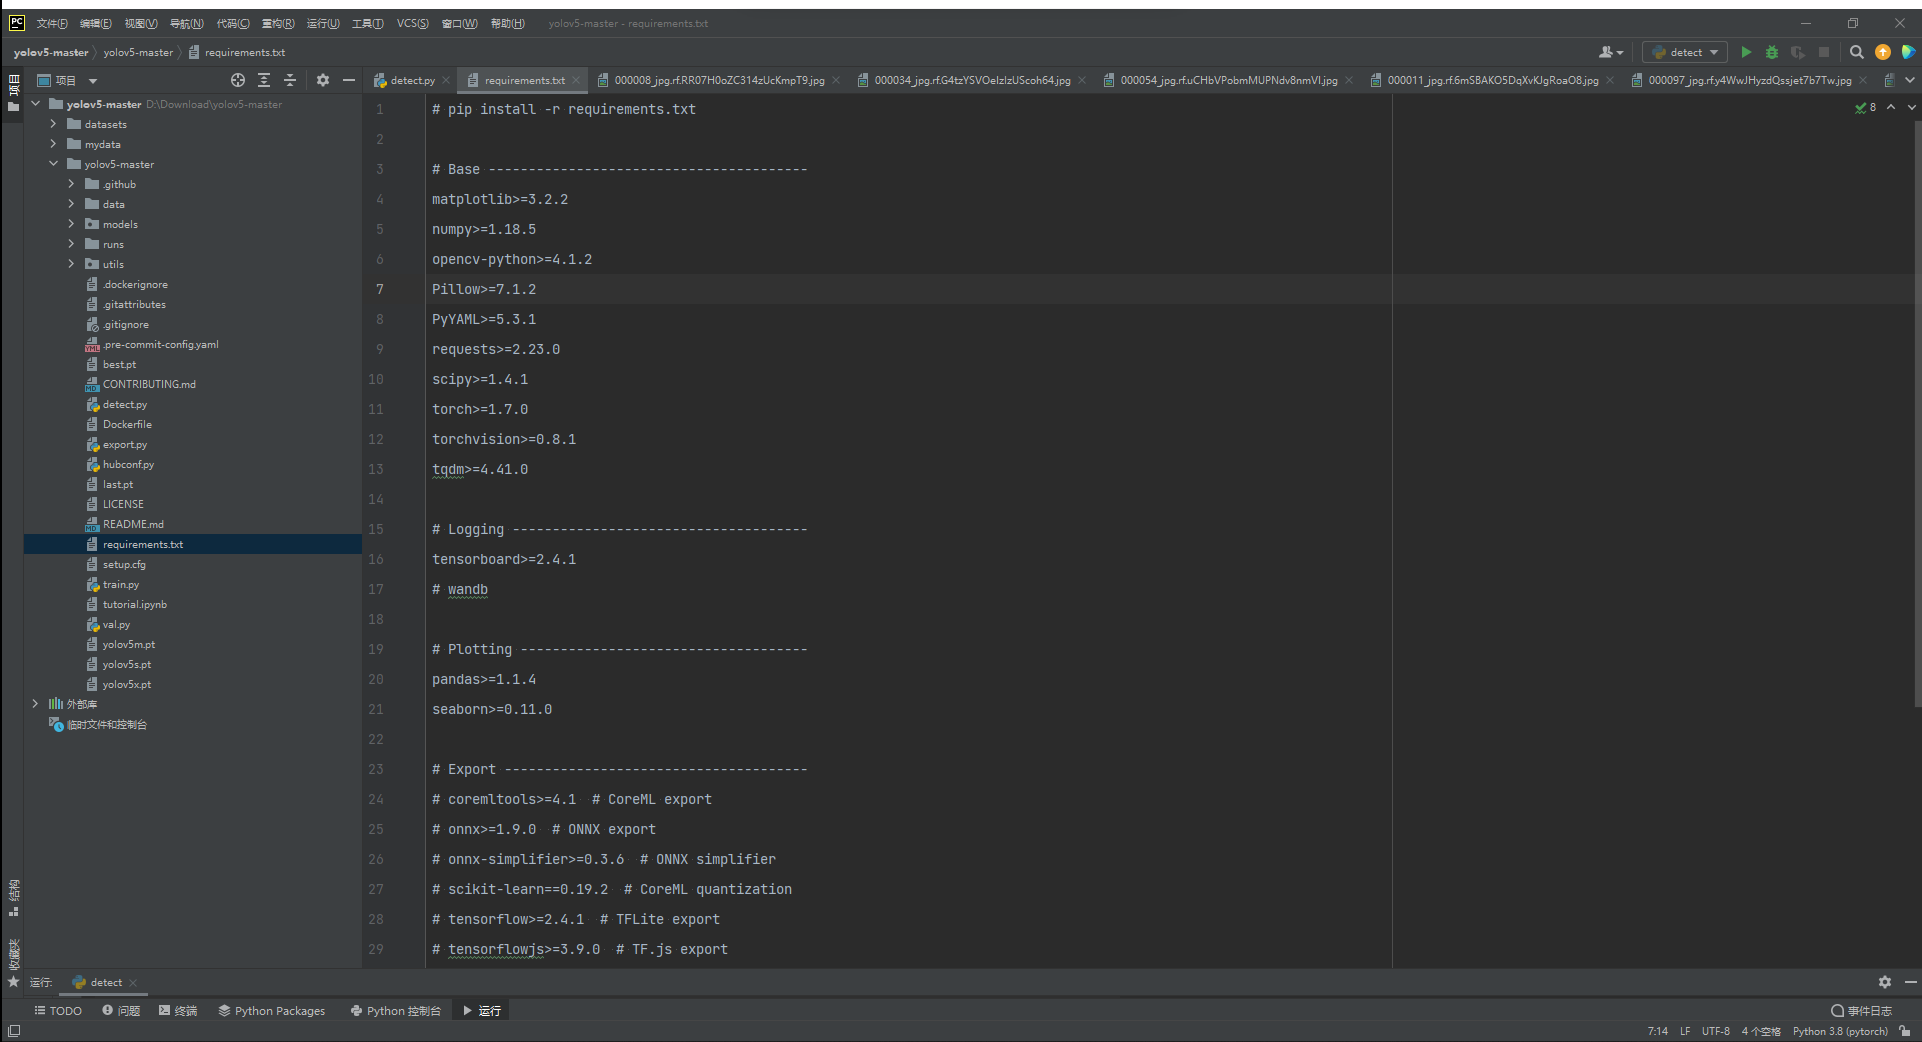Open the File (文件) menu
This screenshot has height=1042, width=1922.
pos(52,23)
